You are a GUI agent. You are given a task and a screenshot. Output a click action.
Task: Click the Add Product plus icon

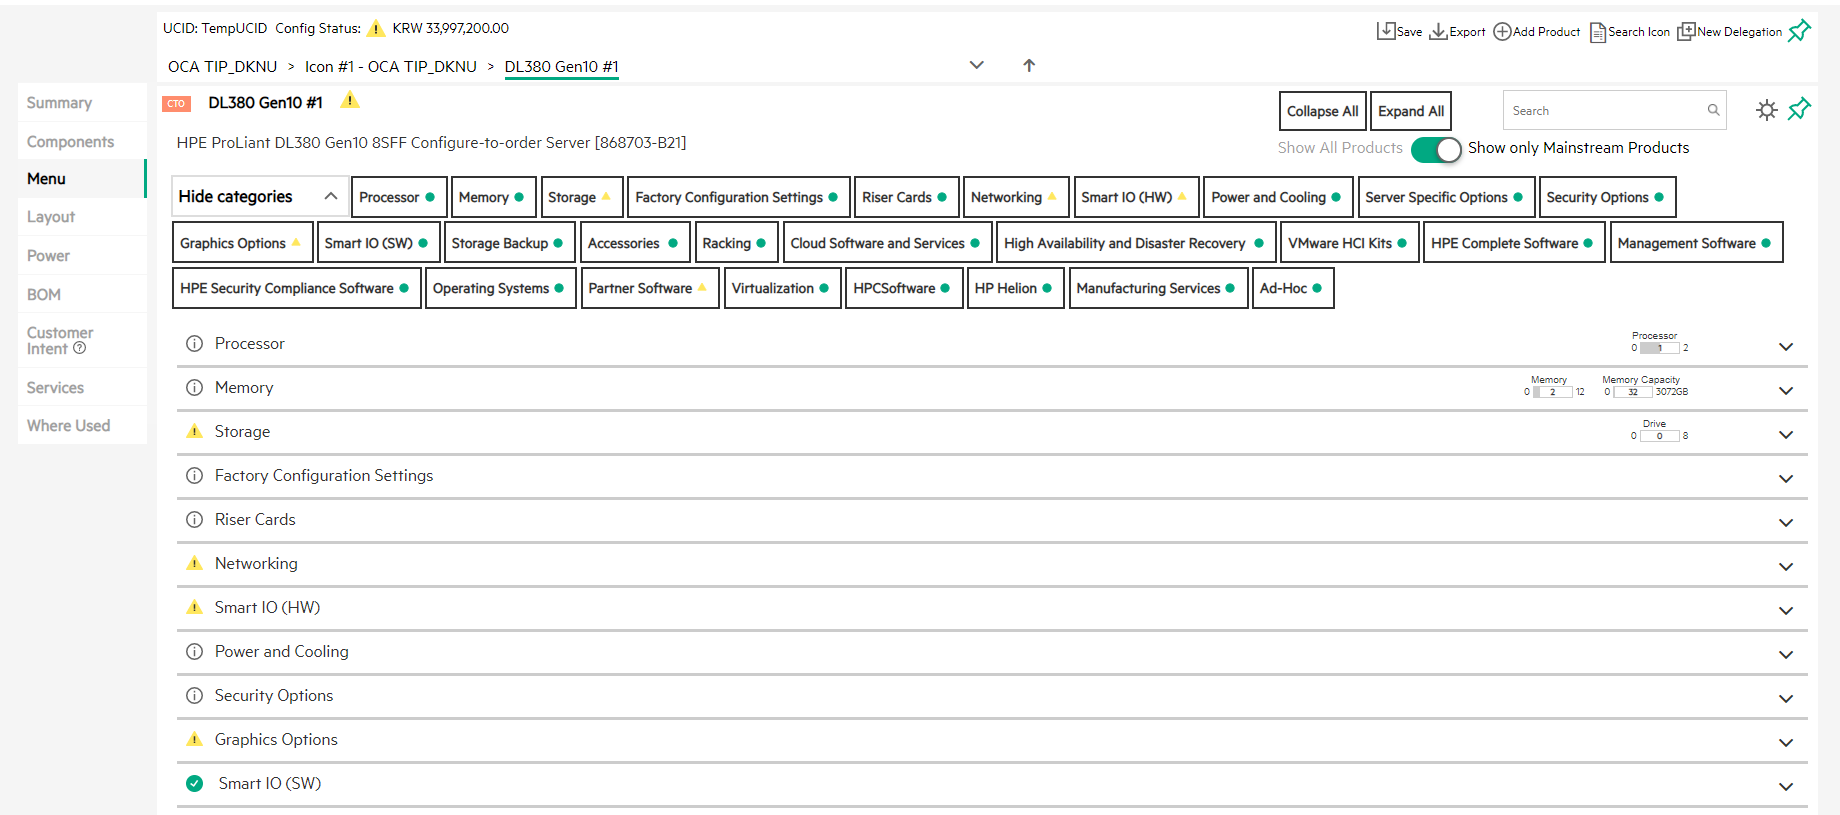(1502, 31)
